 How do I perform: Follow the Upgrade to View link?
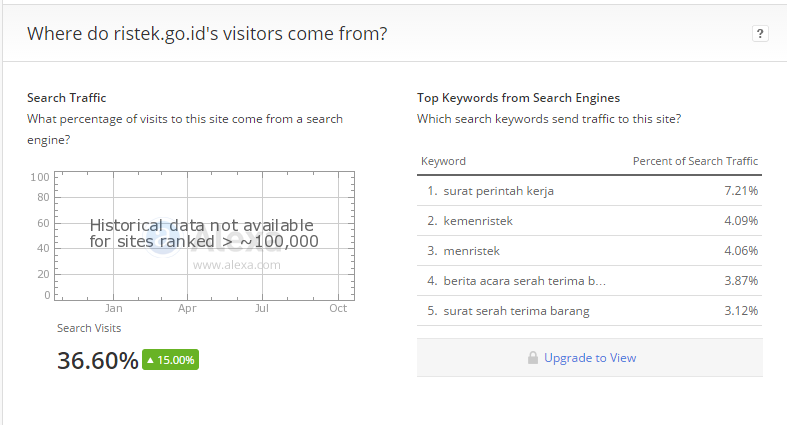[590, 358]
